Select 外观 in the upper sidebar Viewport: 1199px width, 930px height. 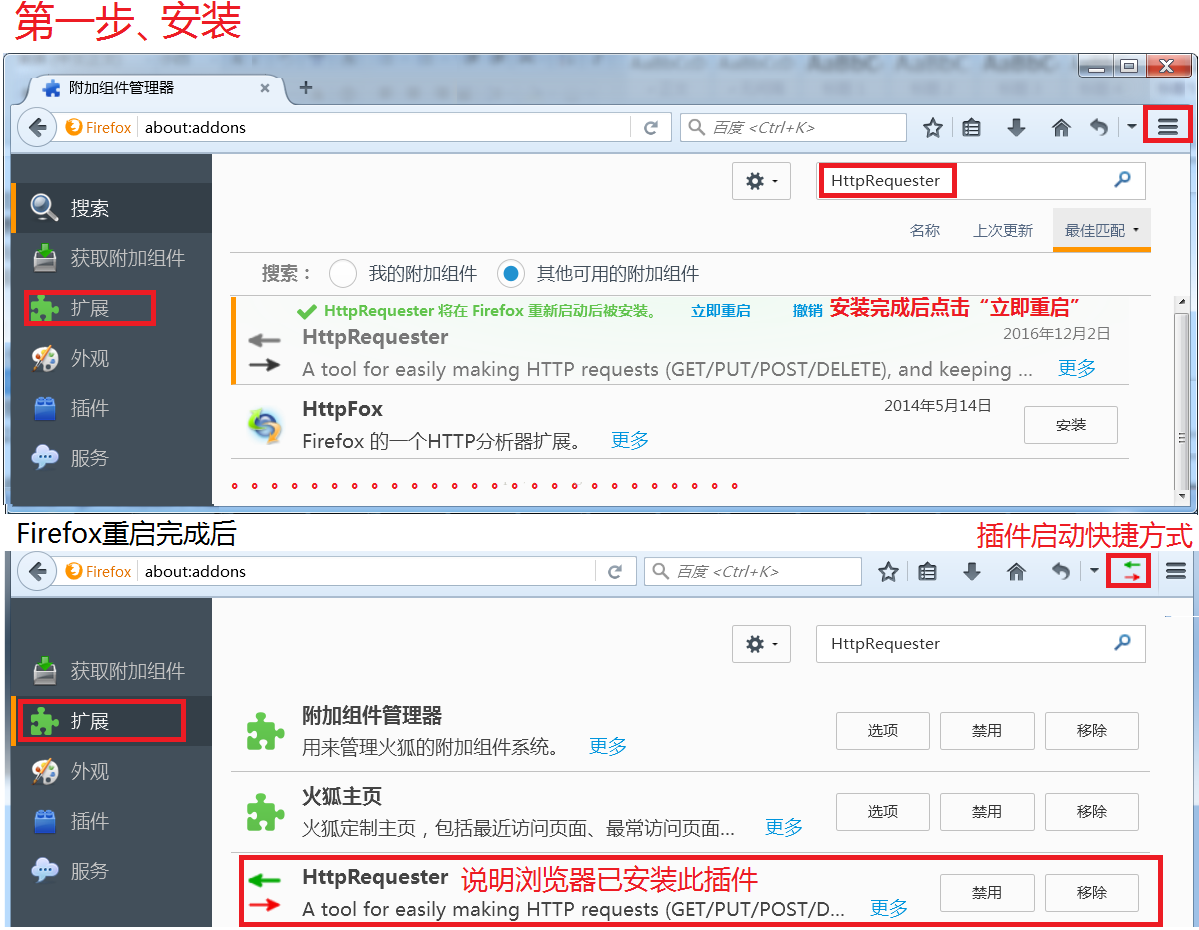click(x=112, y=358)
